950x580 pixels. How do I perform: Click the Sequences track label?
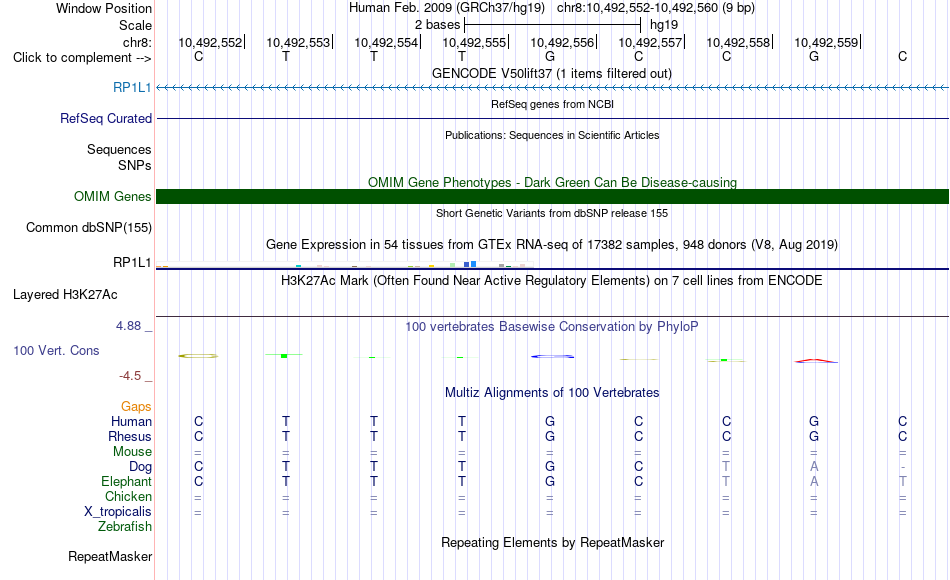[x=119, y=150]
